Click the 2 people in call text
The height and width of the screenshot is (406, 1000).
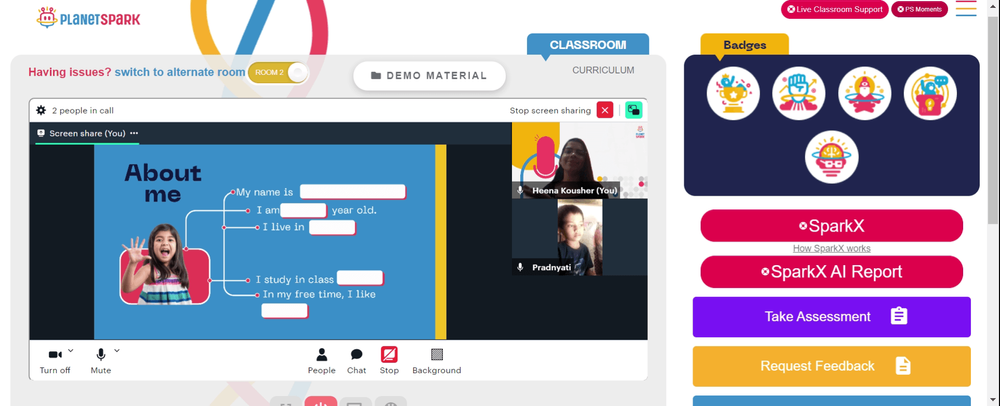click(x=83, y=110)
